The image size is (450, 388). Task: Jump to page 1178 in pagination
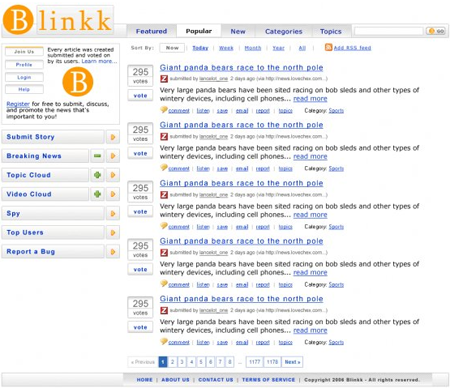click(272, 362)
